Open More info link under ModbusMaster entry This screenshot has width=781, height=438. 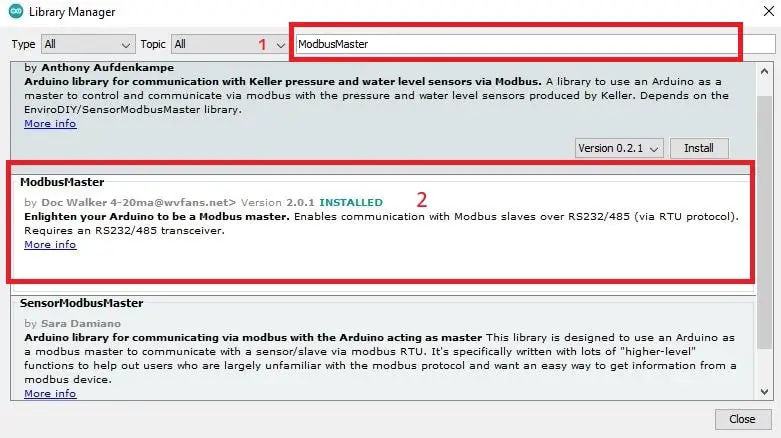(x=50, y=245)
